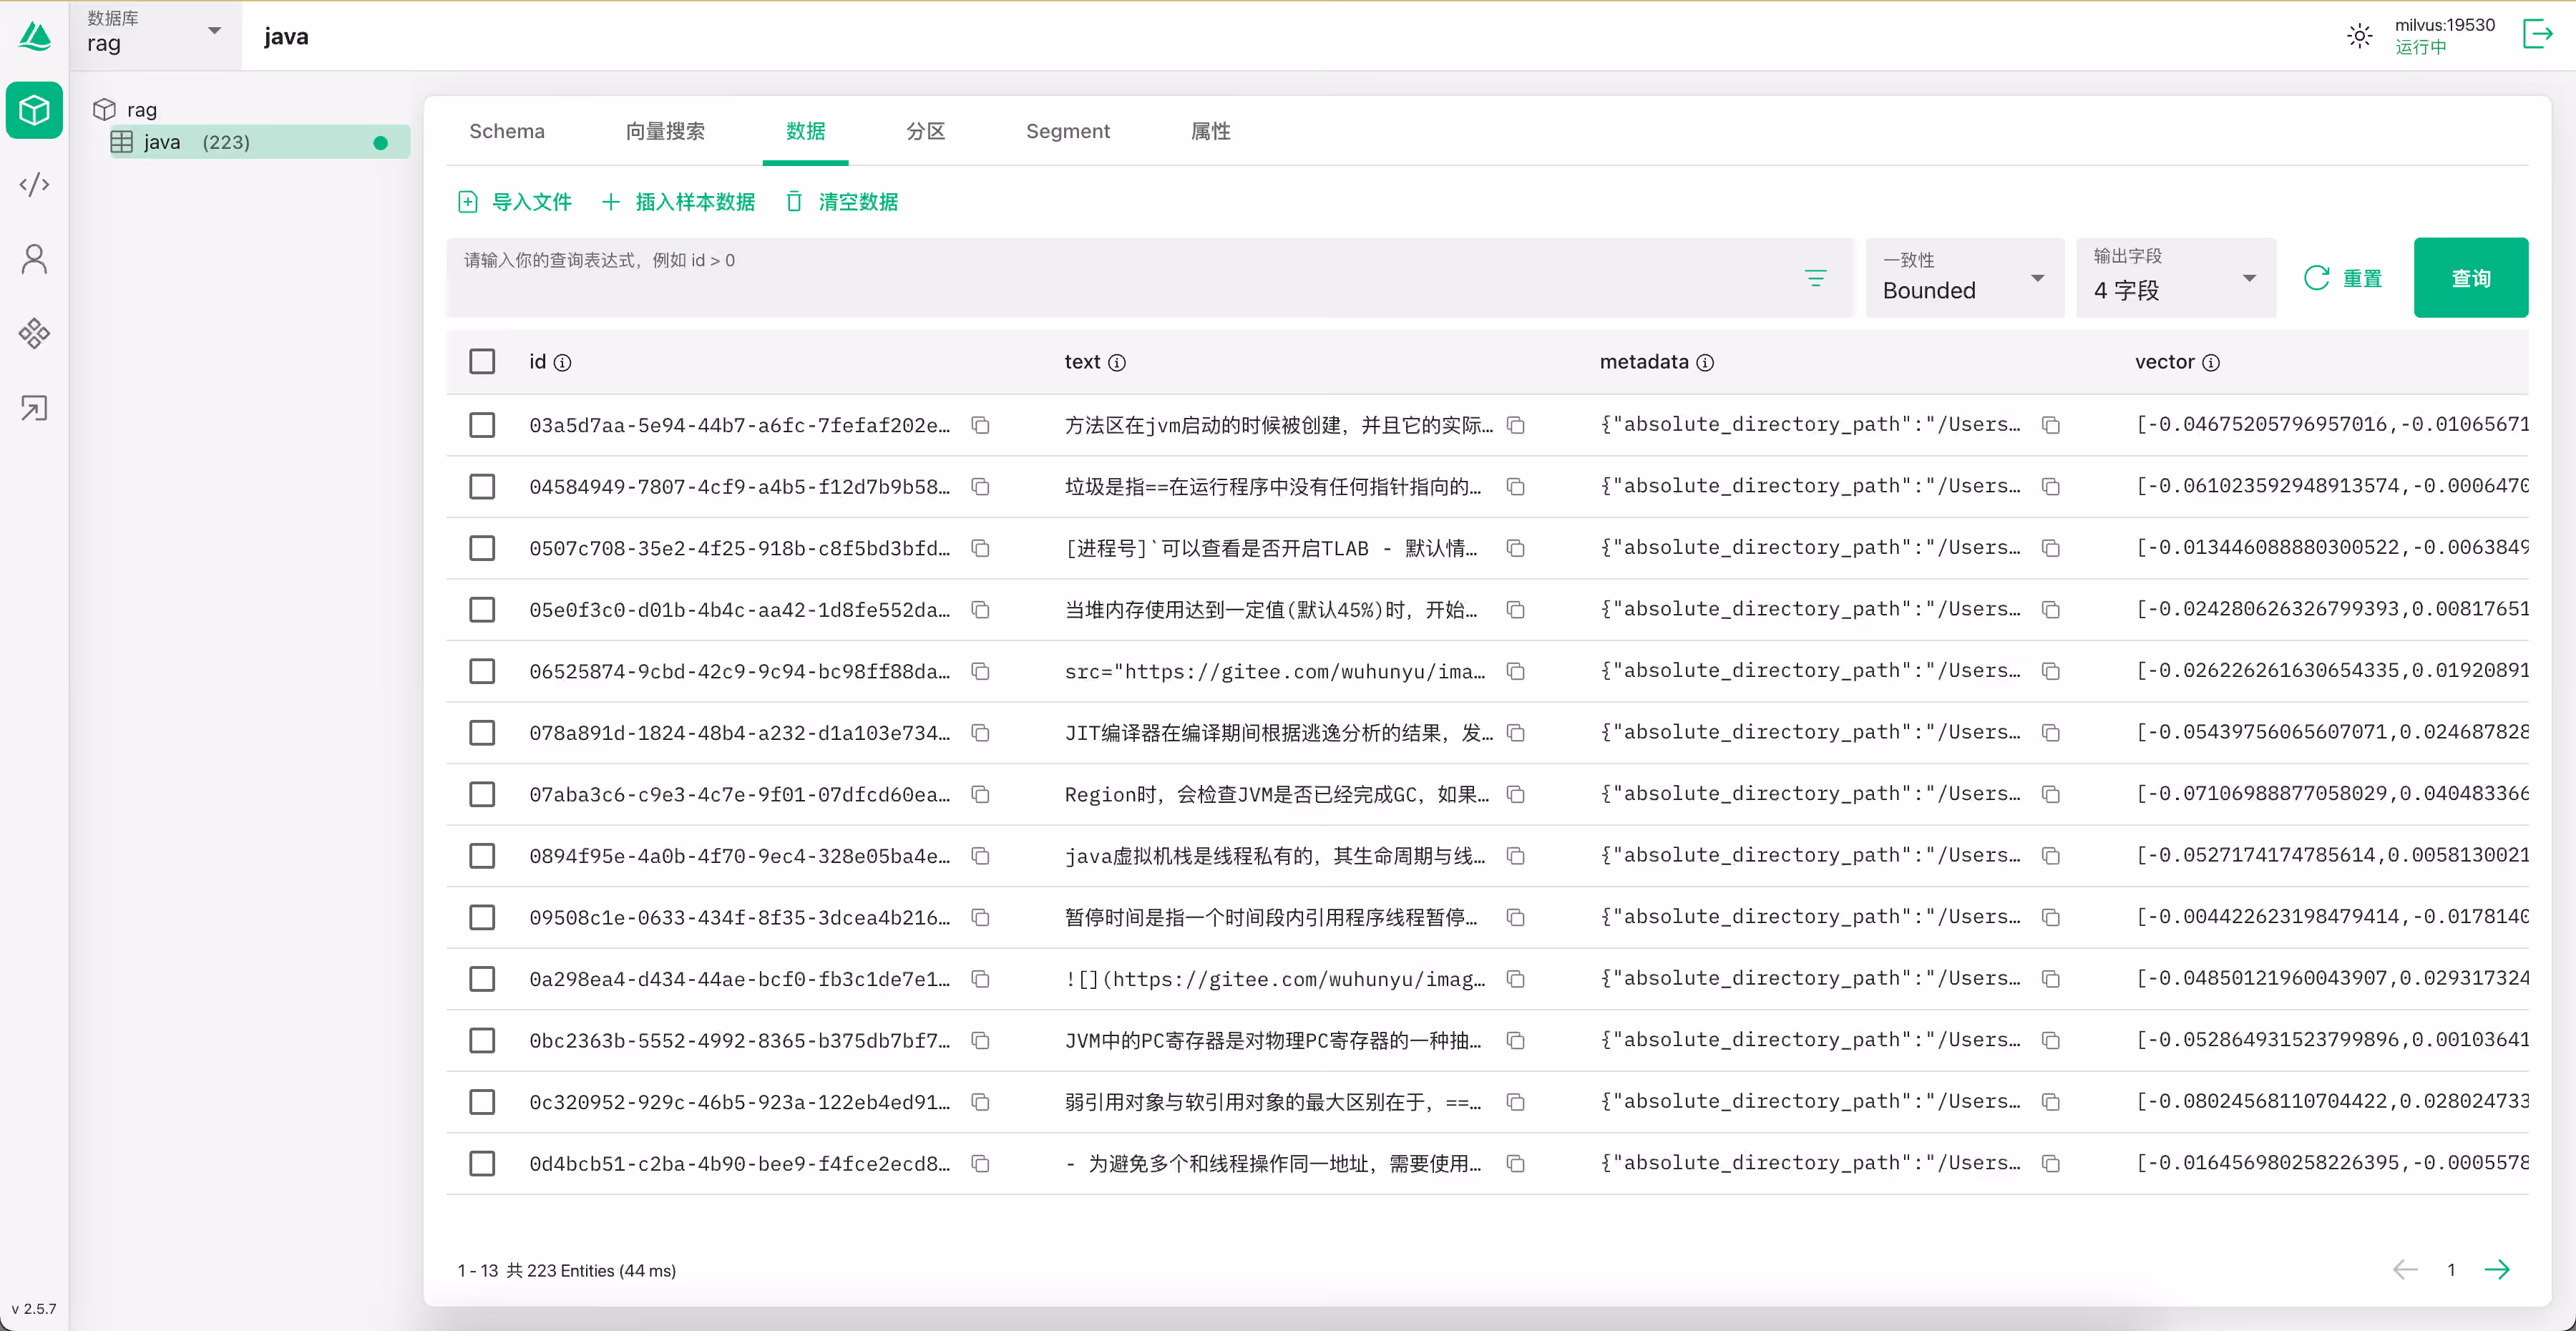Check the row 0c320952-929c checkbox

(x=482, y=1102)
